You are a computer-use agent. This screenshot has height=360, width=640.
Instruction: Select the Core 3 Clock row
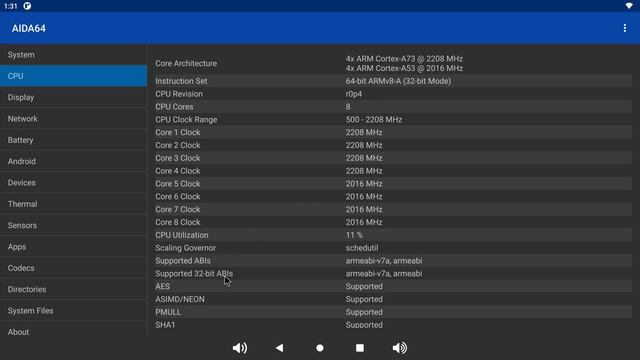pos(393,158)
